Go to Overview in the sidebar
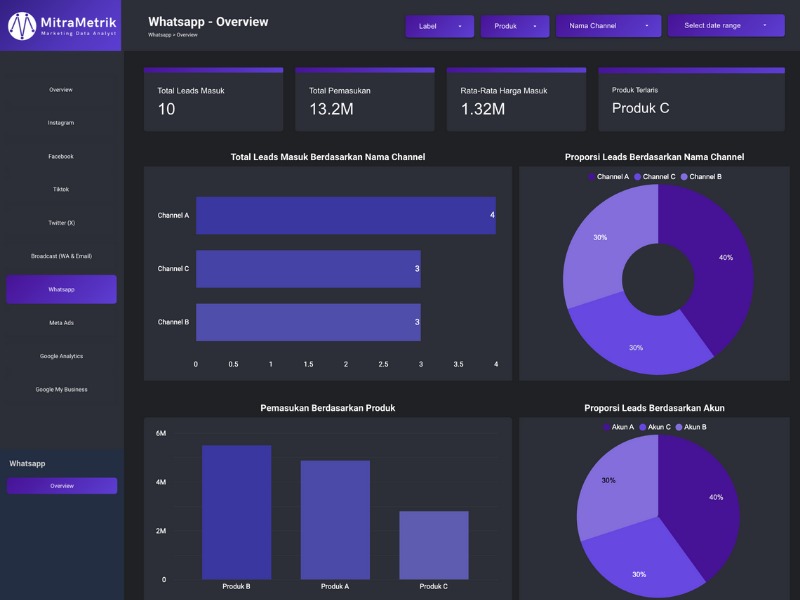 pos(61,90)
